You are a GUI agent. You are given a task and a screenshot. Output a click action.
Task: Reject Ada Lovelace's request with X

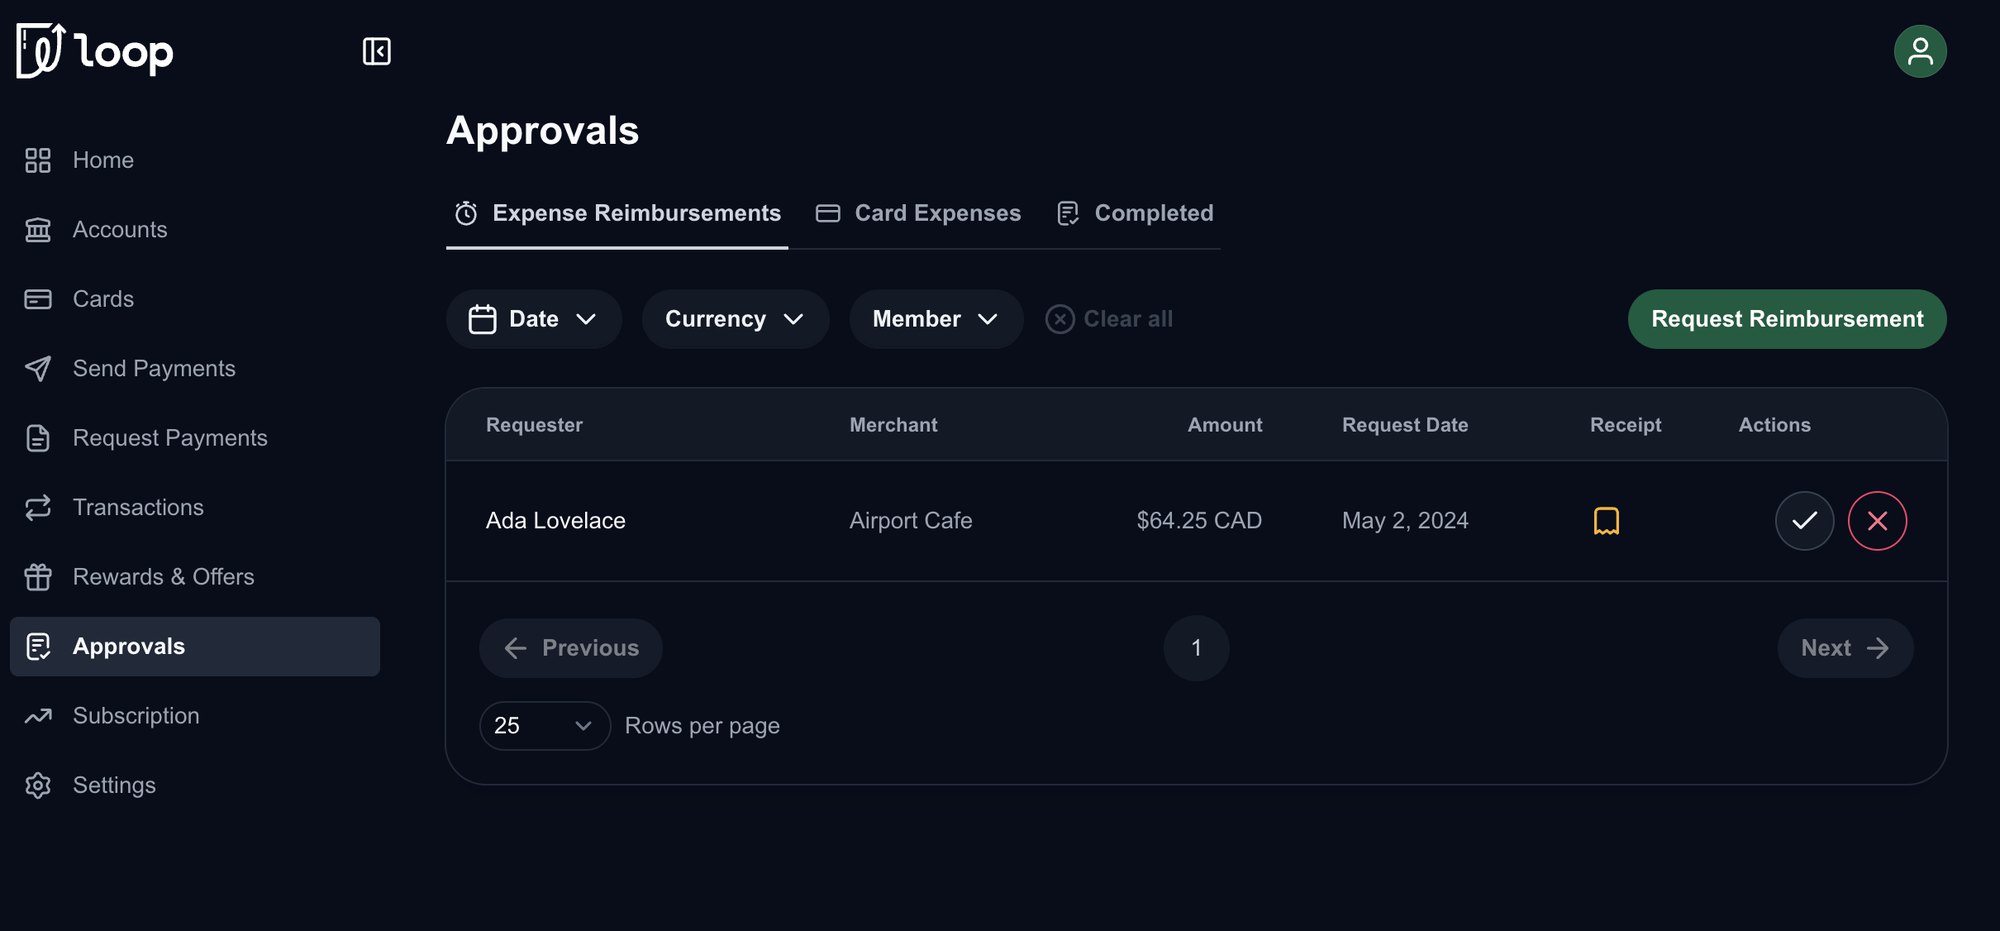pyautogui.click(x=1877, y=521)
